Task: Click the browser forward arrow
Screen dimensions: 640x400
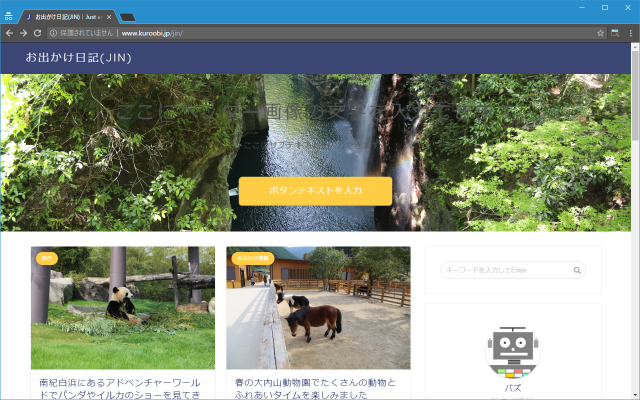Action: pyautogui.click(x=23, y=33)
